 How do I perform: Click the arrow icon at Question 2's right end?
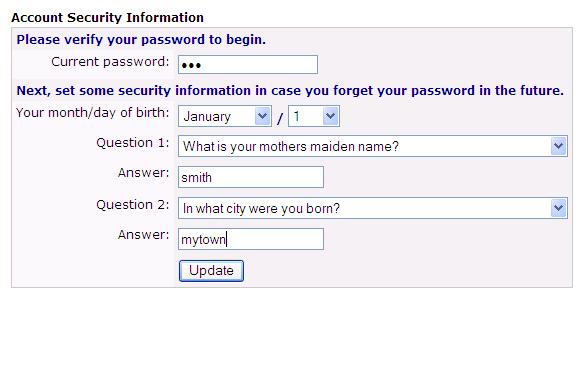tap(558, 208)
